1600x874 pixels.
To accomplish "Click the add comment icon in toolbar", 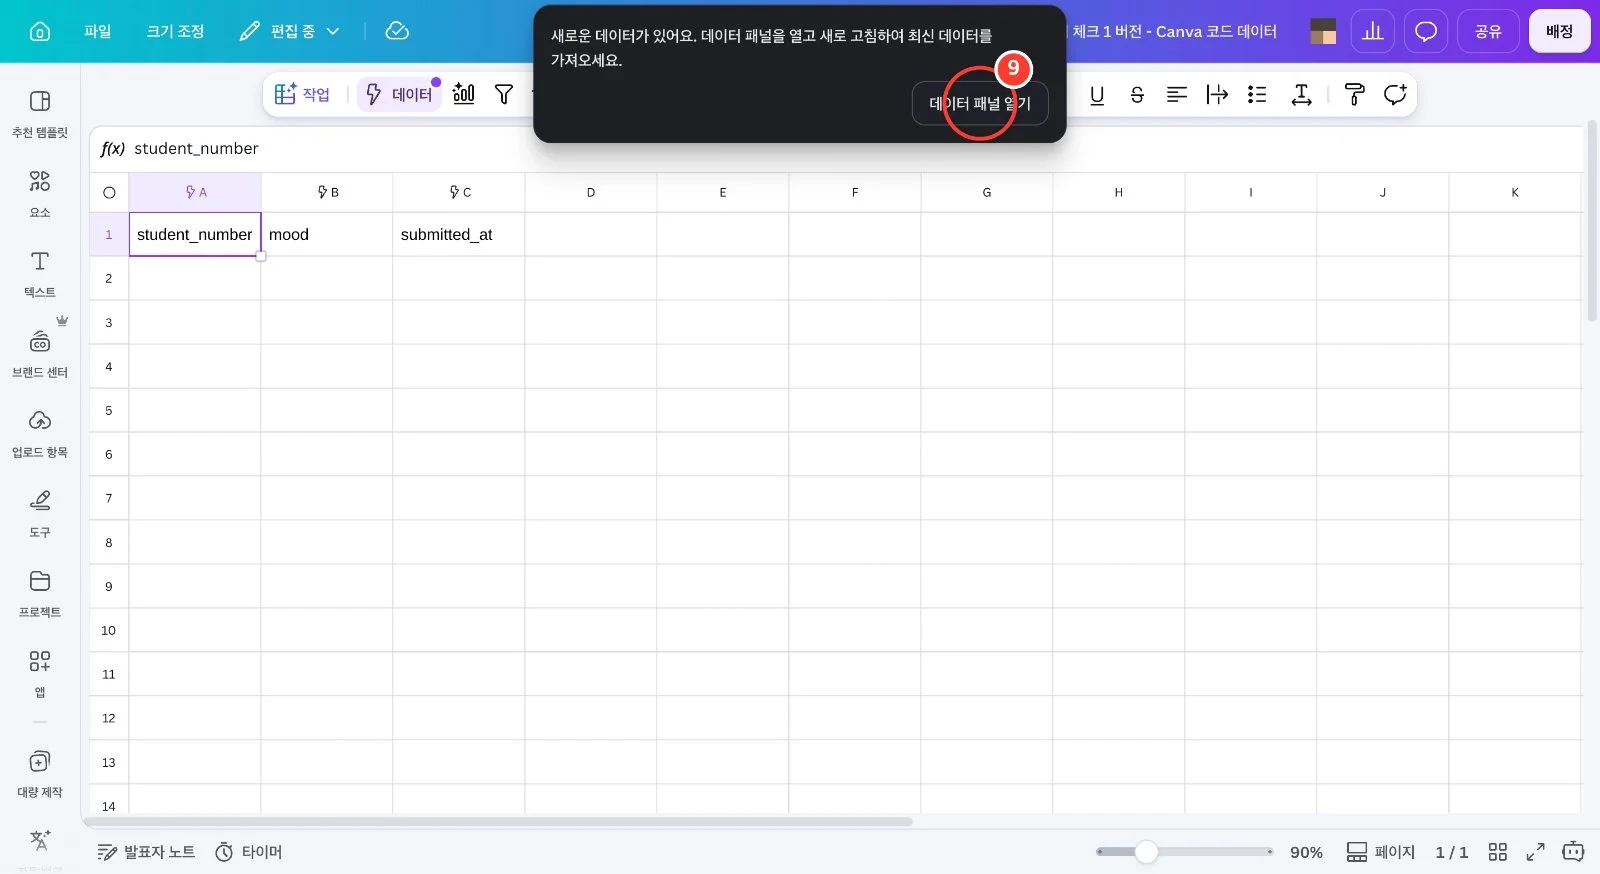I will (x=1395, y=94).
